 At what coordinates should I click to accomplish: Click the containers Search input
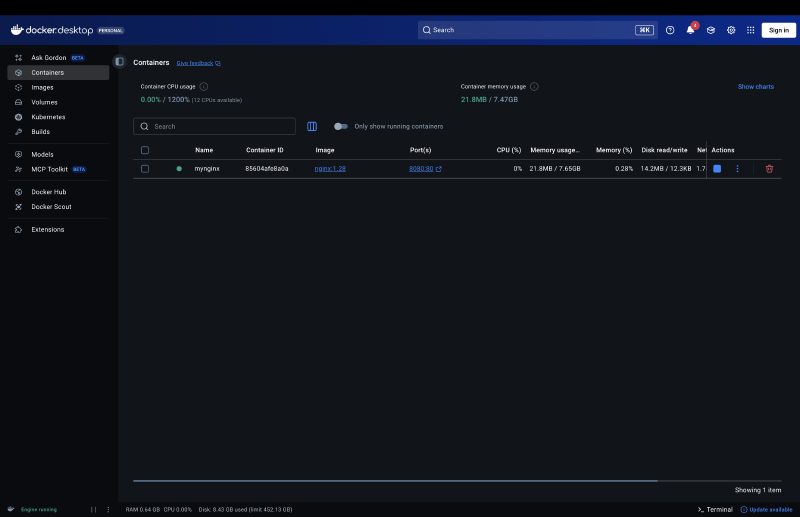pos(214,126)
